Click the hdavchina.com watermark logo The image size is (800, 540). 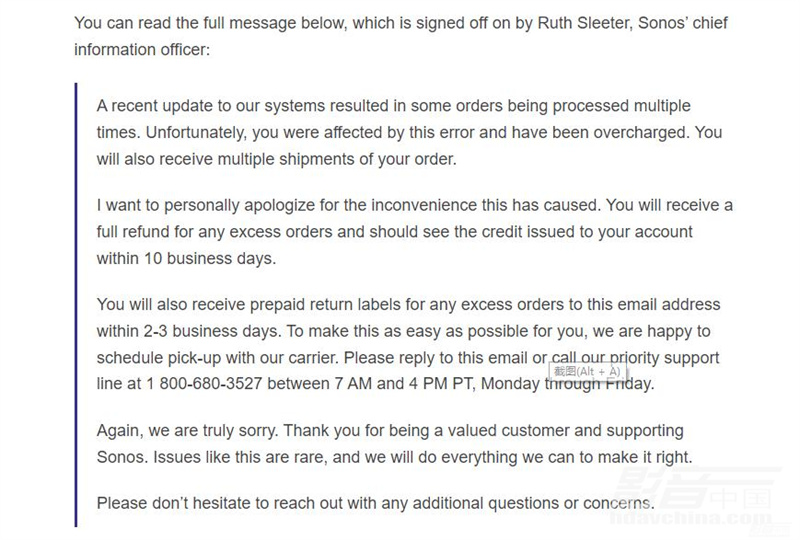point(696,497)
